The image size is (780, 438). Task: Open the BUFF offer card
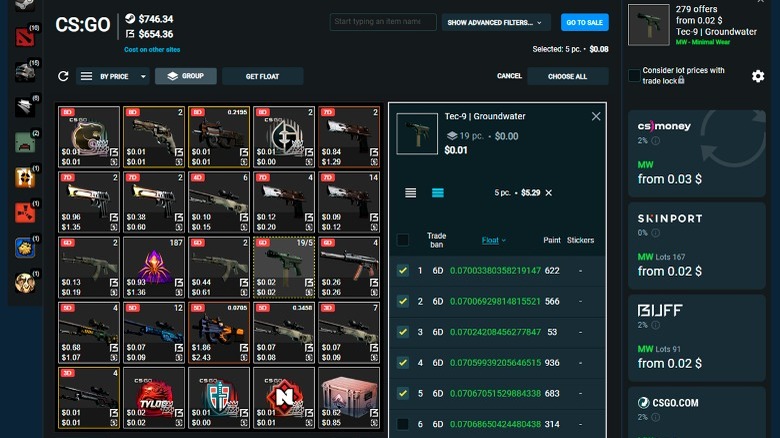[696, 338]
